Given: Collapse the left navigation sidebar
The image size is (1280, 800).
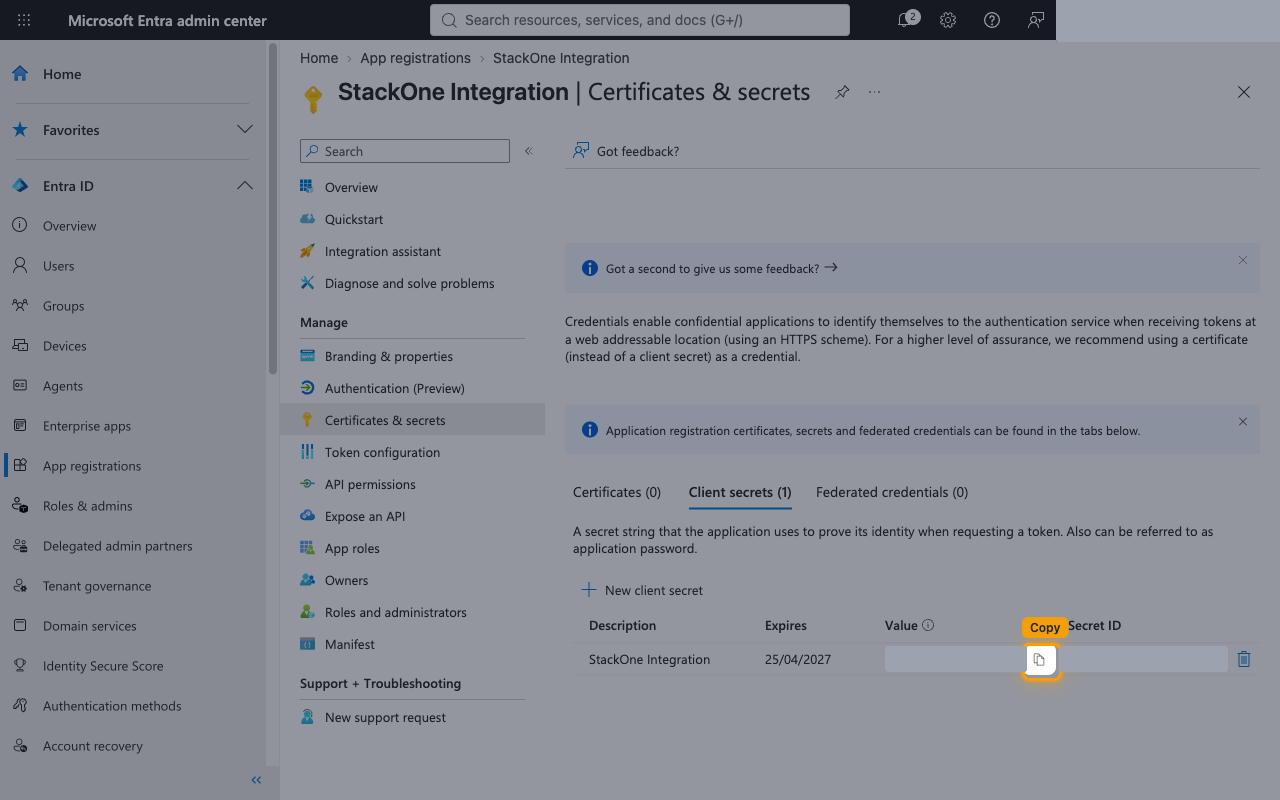Looking at the screenshot, I should (256, 780).
